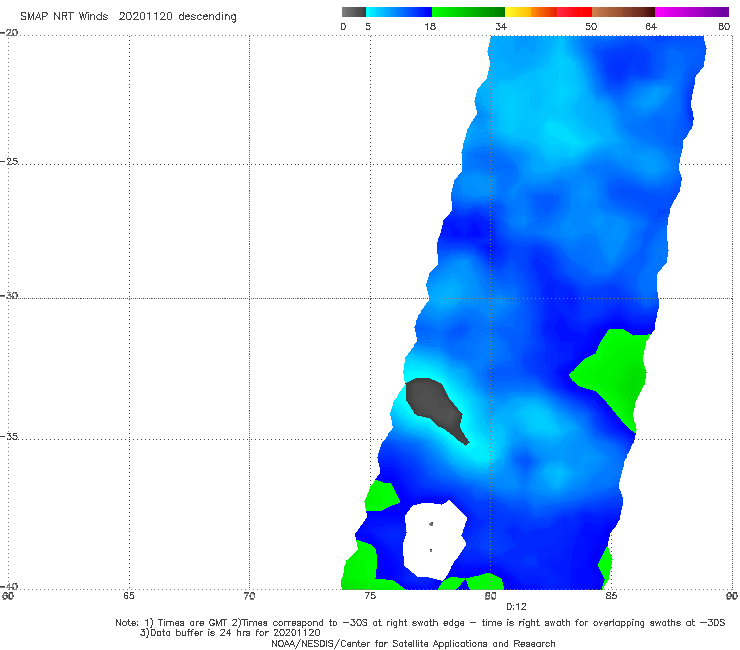This screenshot has width=740, height=650.
Task: Click the note line starting "Note: 1) Times are GMT"
Action: point(420,623)
